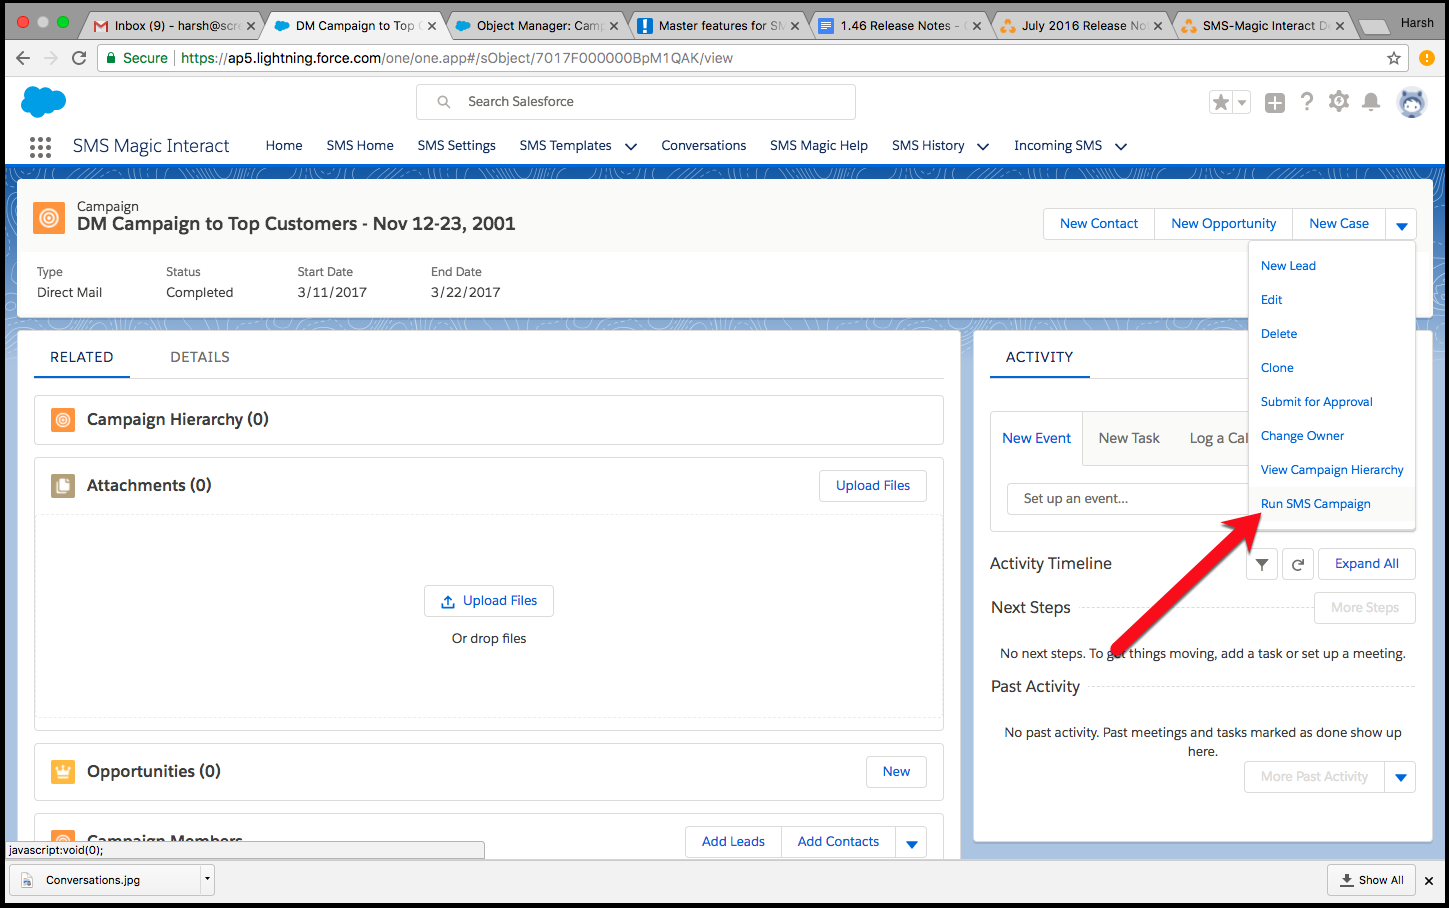Open the More Past Activity dropdown arrow
Image resolution: width=1449 pixels, height=908 pixels.
1400,777
